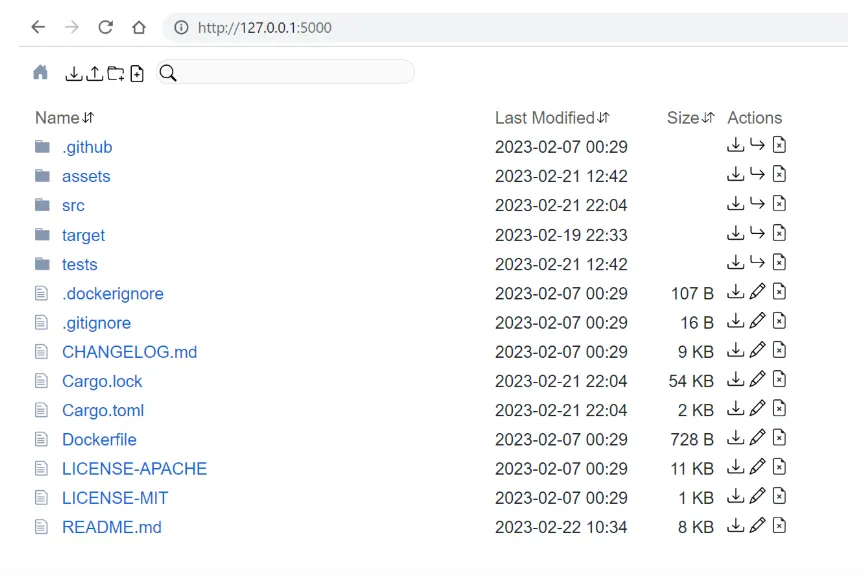Open the .github folder

point(87,147)
